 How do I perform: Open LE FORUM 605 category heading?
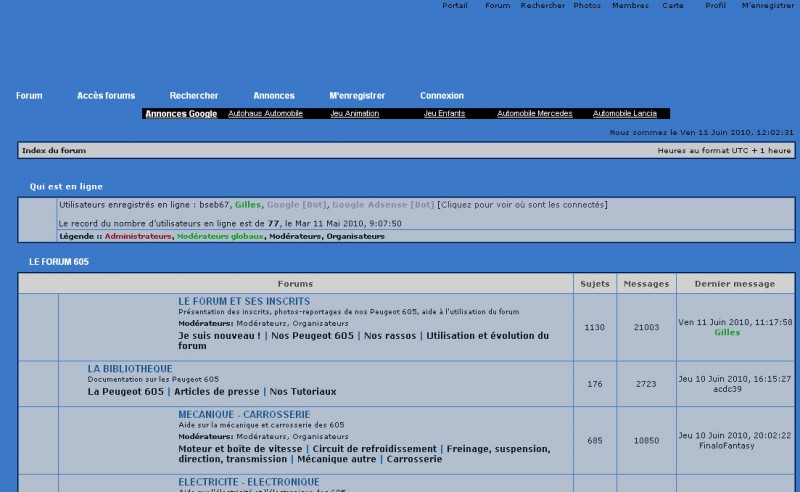pyautogui.click(x=59, y=262)
